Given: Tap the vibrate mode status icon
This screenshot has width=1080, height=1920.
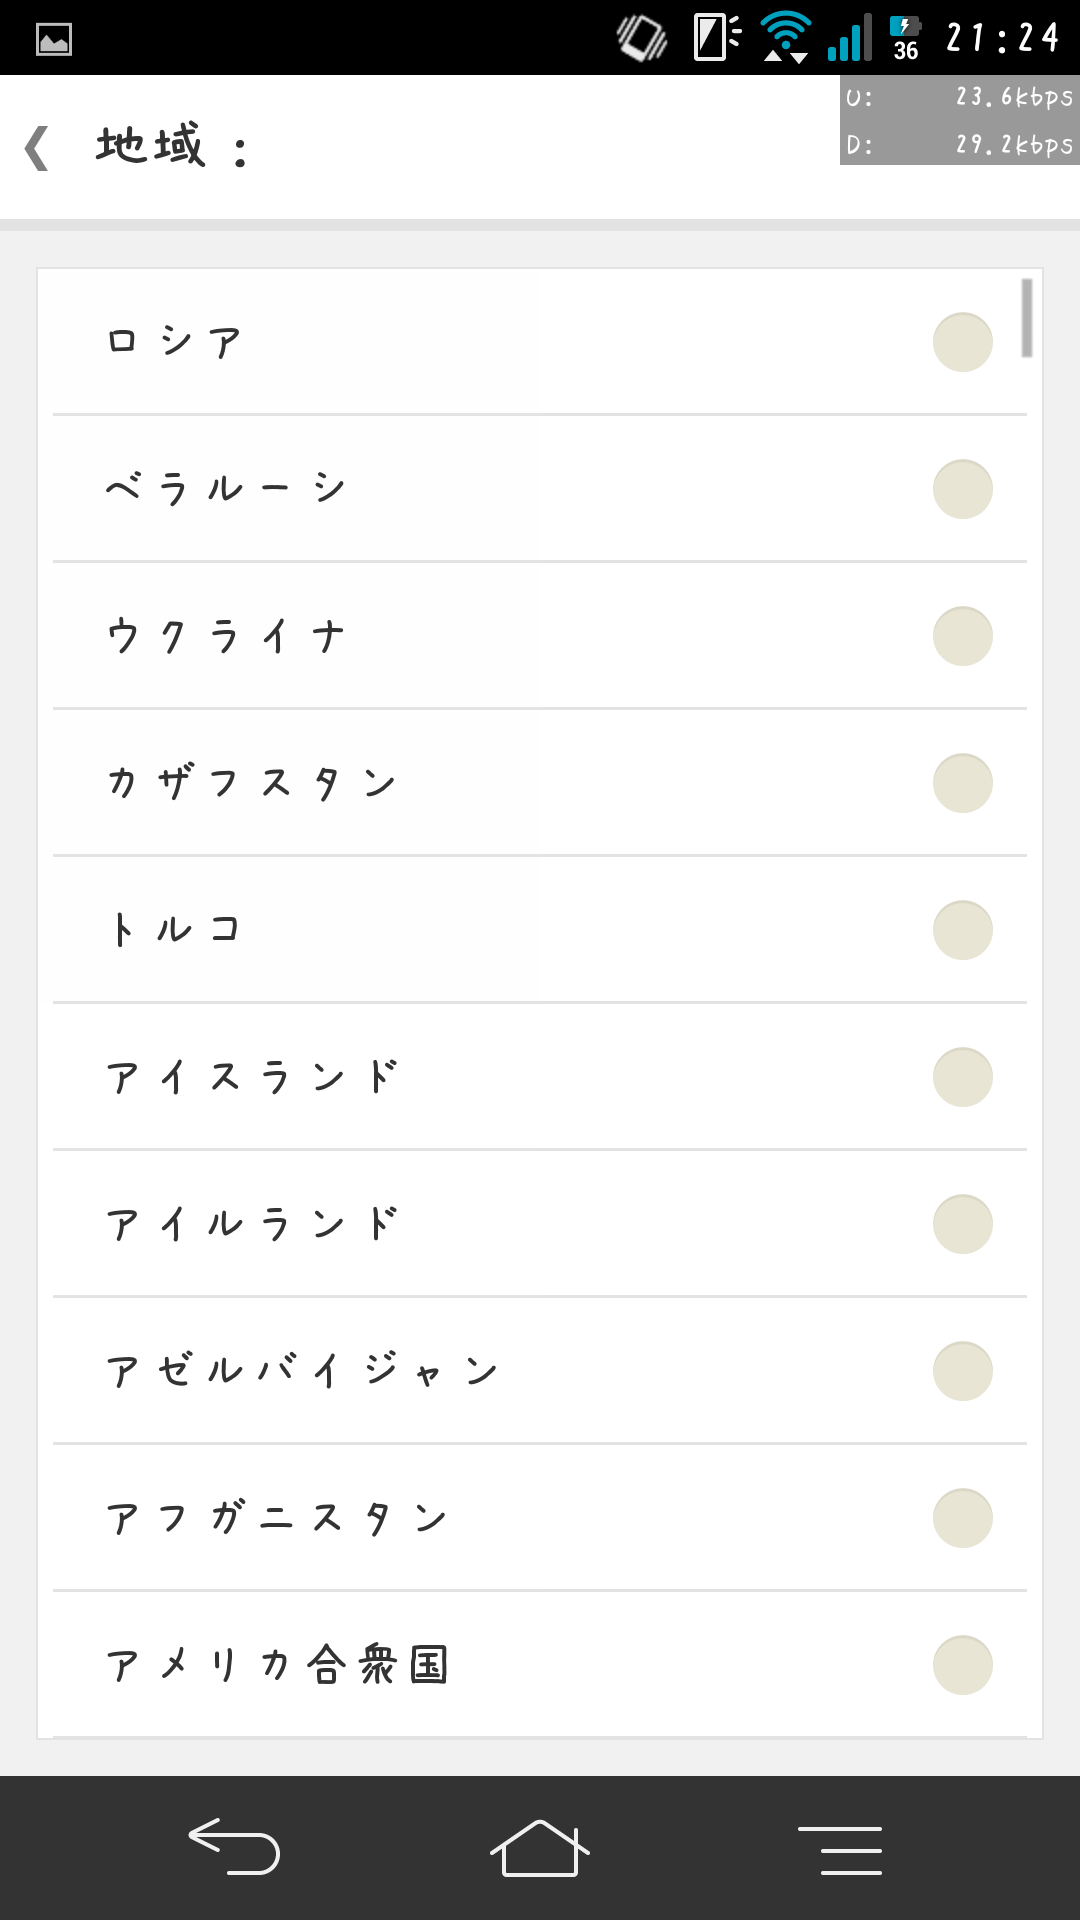Looking at the screenshot, I should pyautogui.click(x=642, y=38).
